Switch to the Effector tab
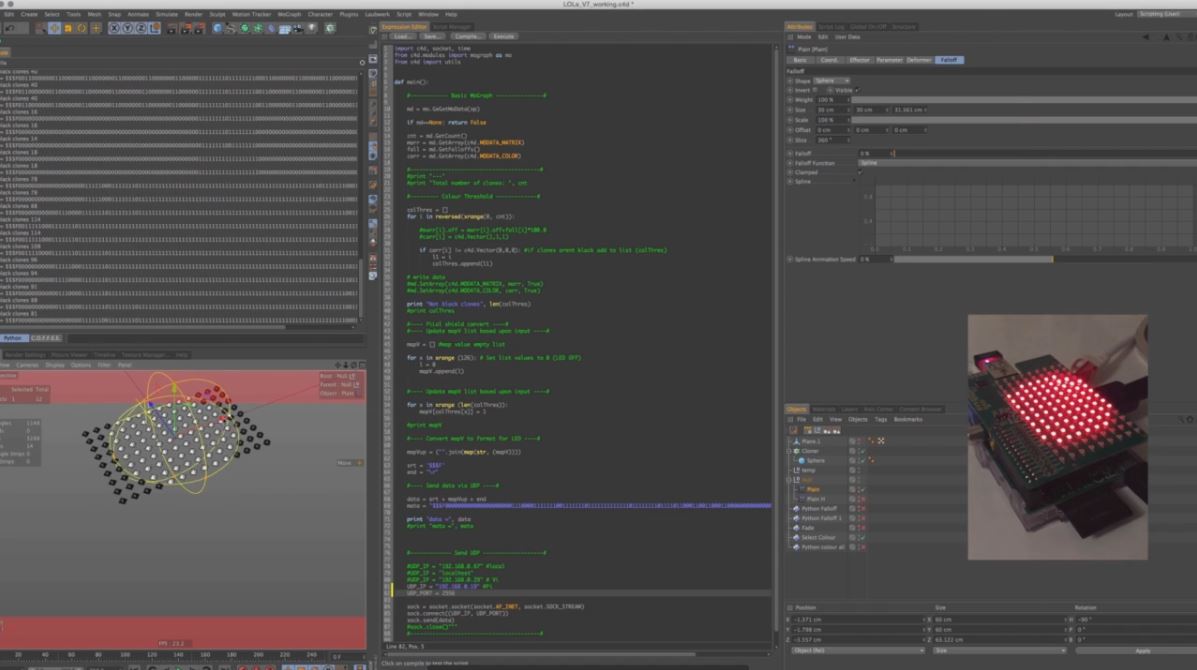 tap(860, 60)
